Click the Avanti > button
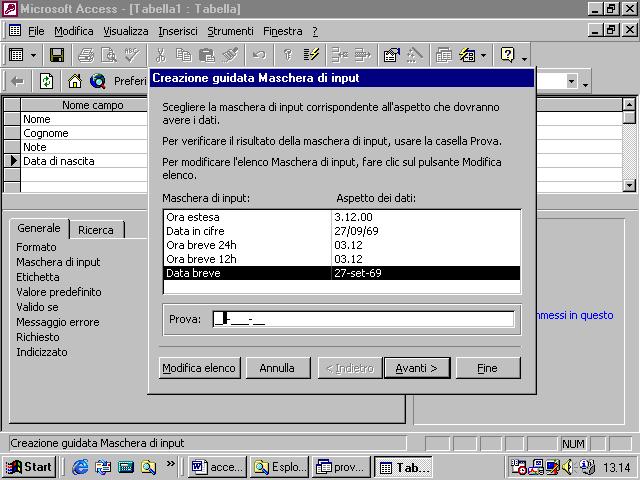Screen dimensions: 640x480 point(416,368)
